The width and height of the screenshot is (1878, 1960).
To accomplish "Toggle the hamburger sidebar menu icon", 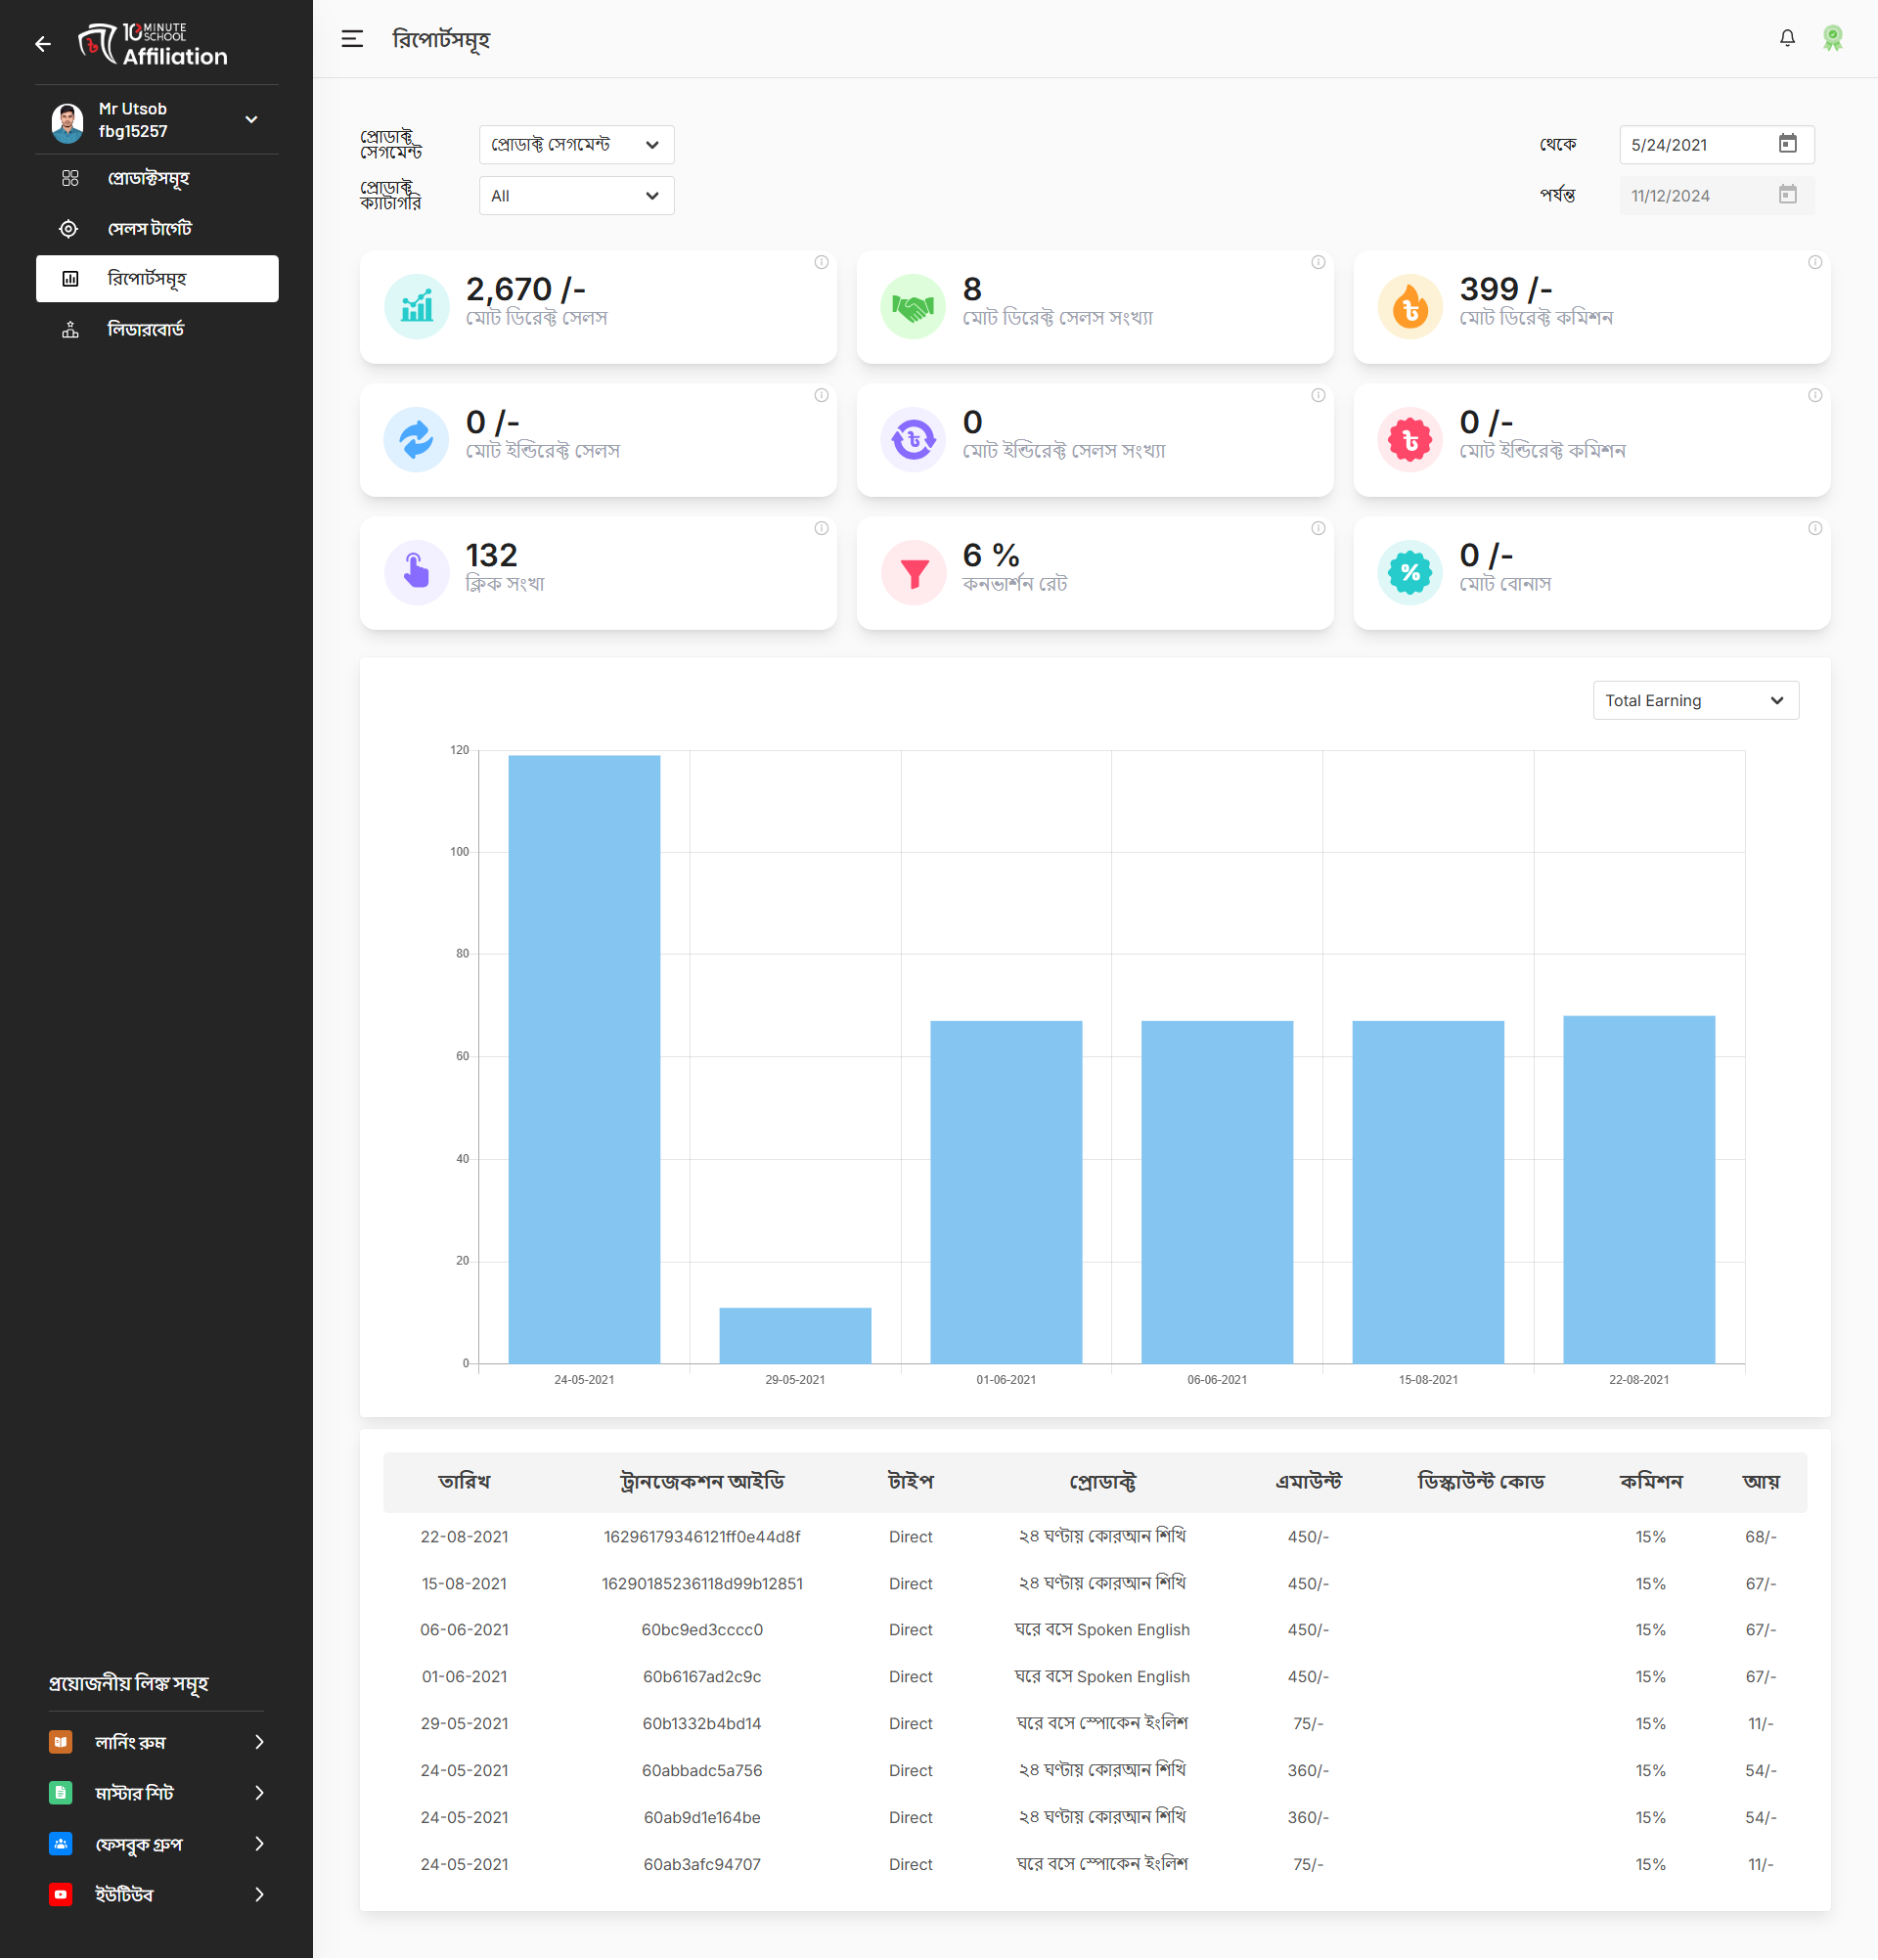I will pyautogui.click(x=352, y=39).
